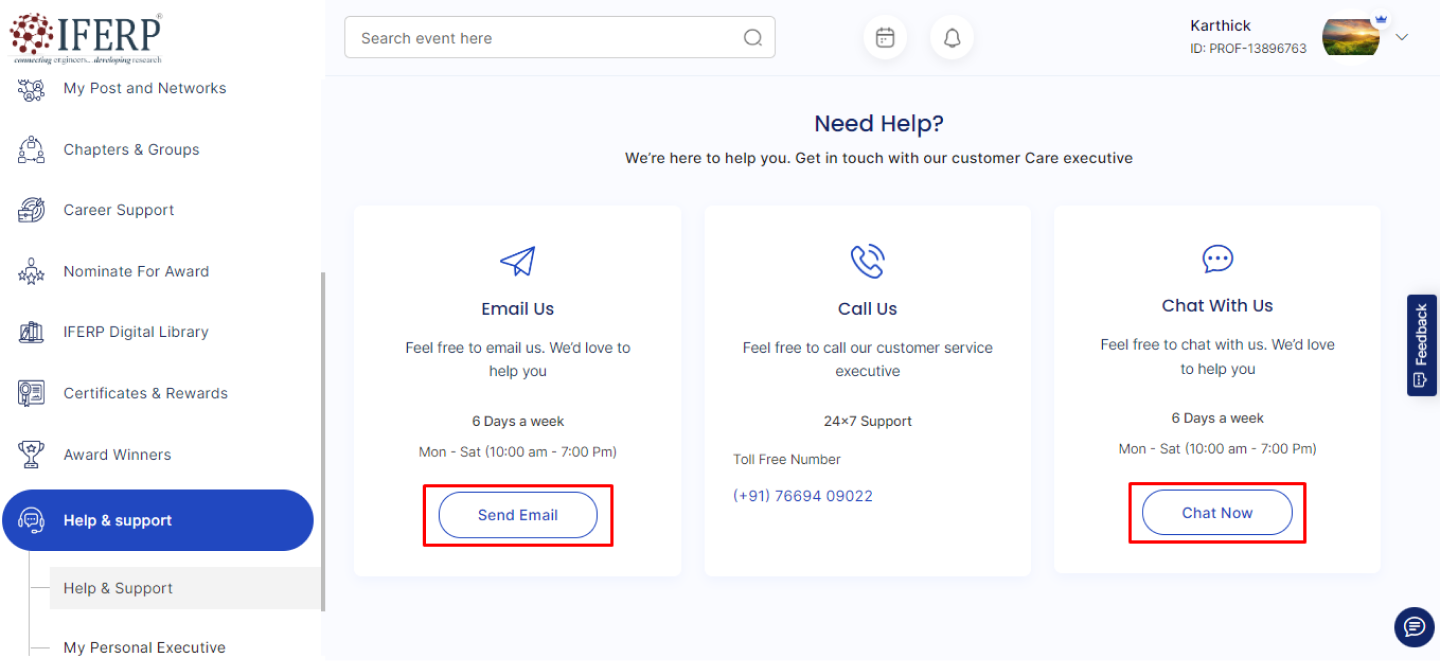Click the Call Us phone icon

point(867,262)
